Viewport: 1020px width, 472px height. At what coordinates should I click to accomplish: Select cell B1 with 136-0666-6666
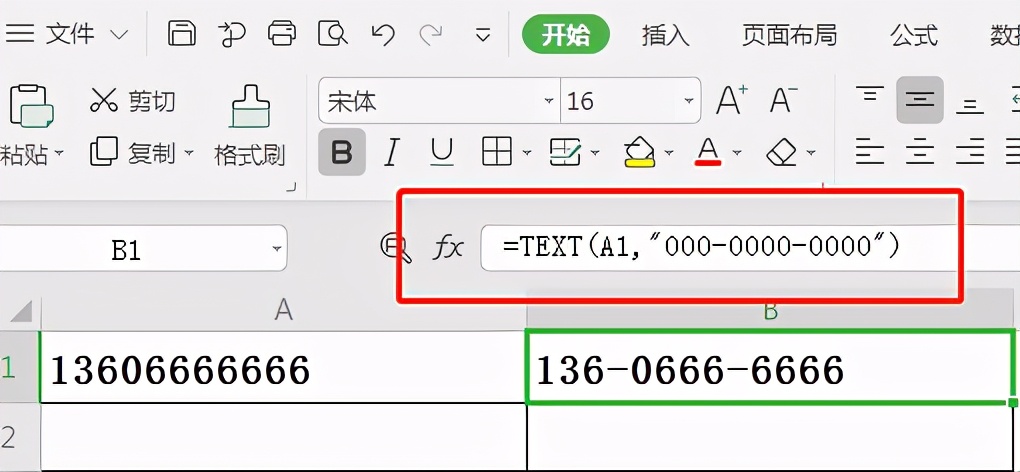click(771, 367)
